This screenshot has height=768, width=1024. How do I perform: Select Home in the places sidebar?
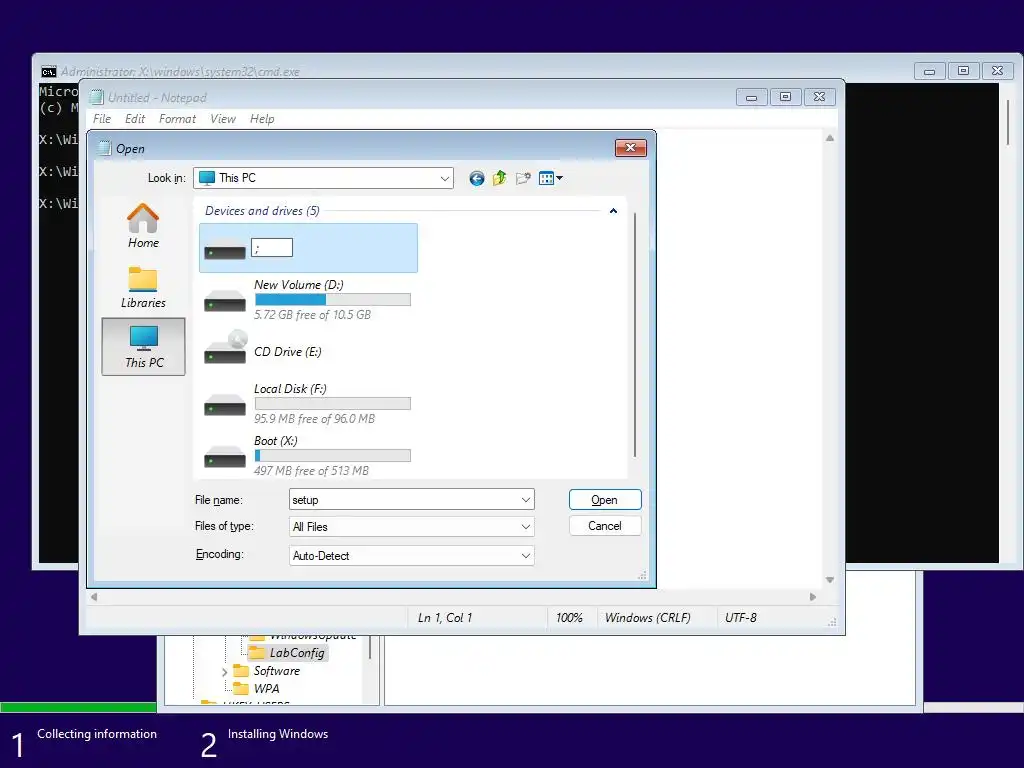tap(143, 226)
